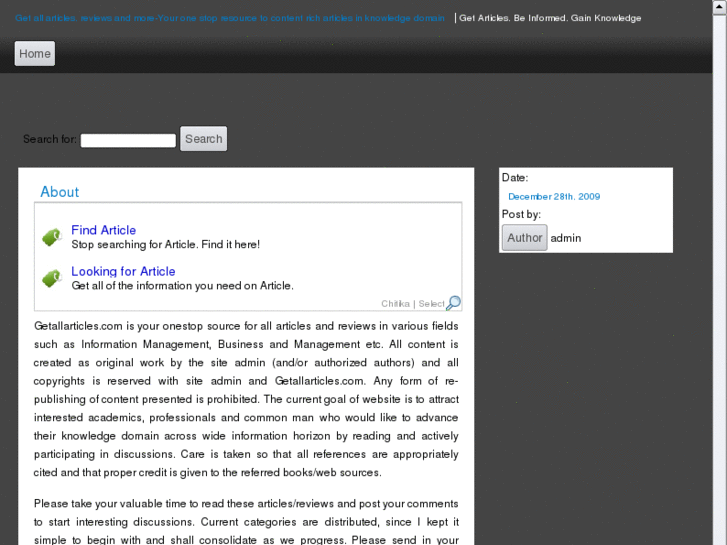Click the green tag icon beside Find Article

52,237
